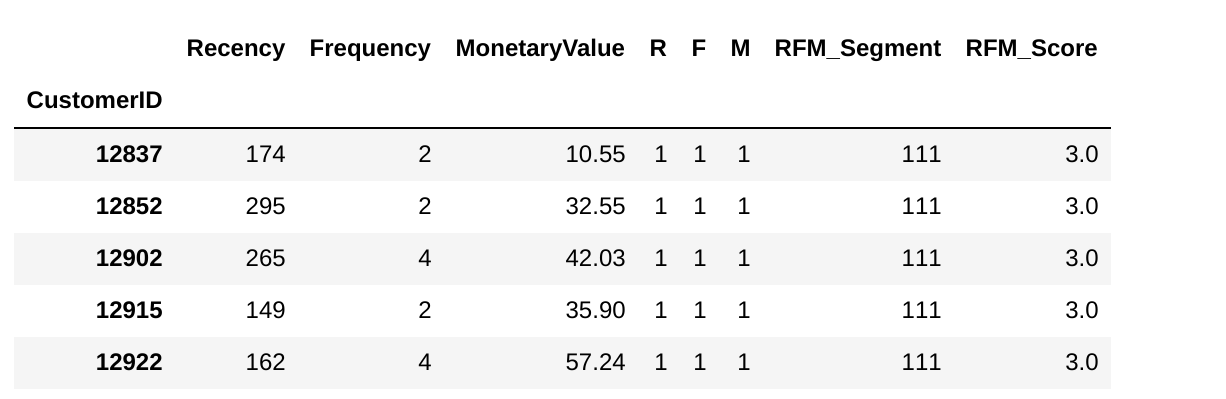Select the M column header
The height and width of the screenshot is (399, 1226).
coord(740,48)
